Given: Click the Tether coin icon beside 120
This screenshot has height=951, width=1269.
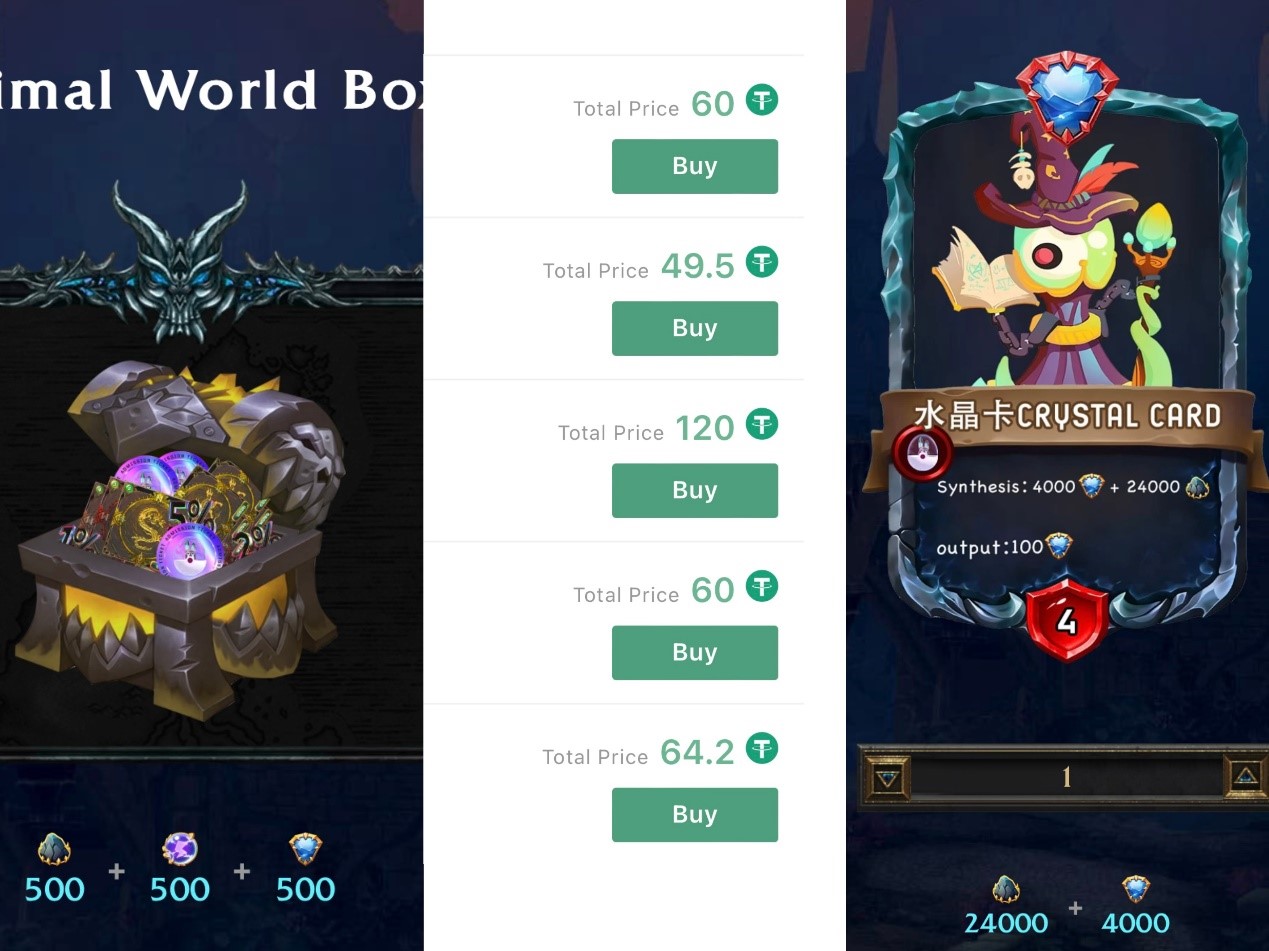Looking at the screenshot, I should point(762,425).
